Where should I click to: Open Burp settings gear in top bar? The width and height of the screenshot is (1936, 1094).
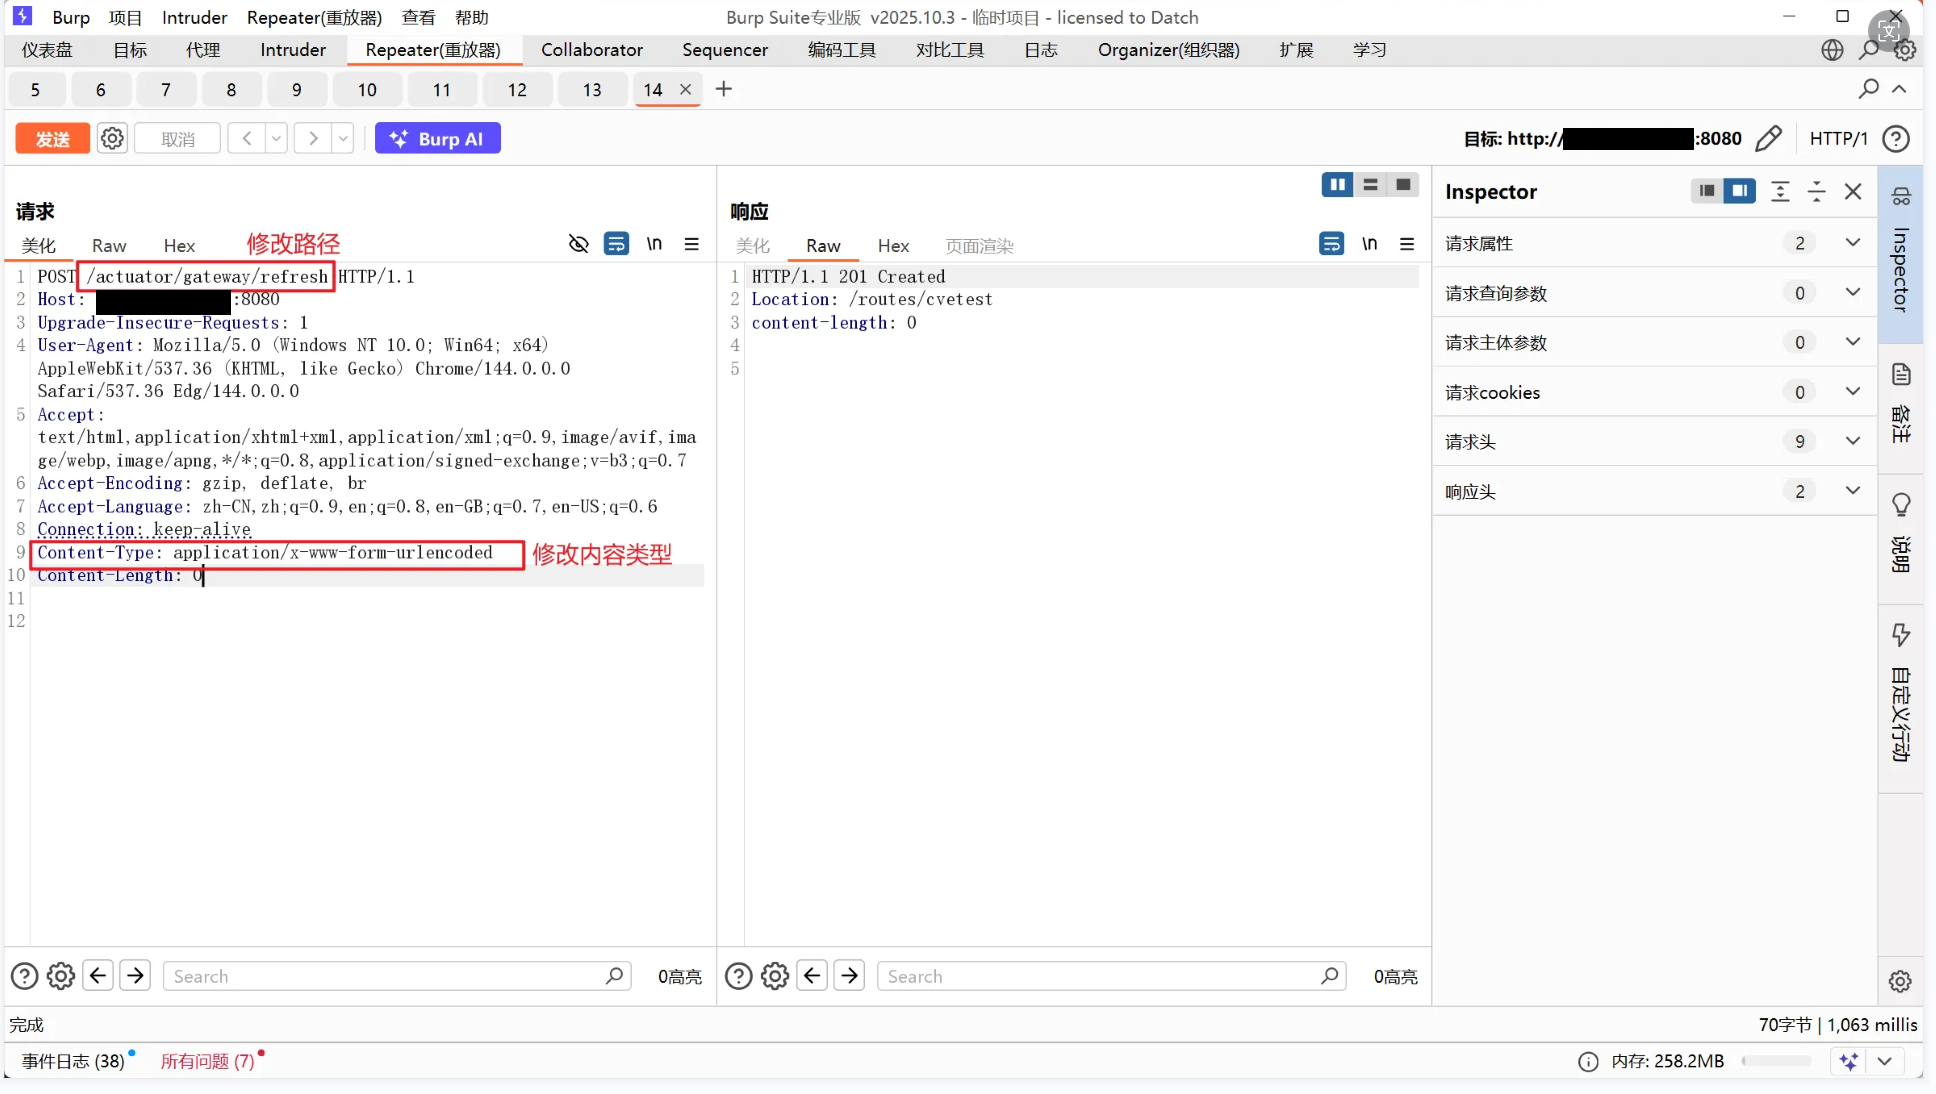pos(1905,50)
